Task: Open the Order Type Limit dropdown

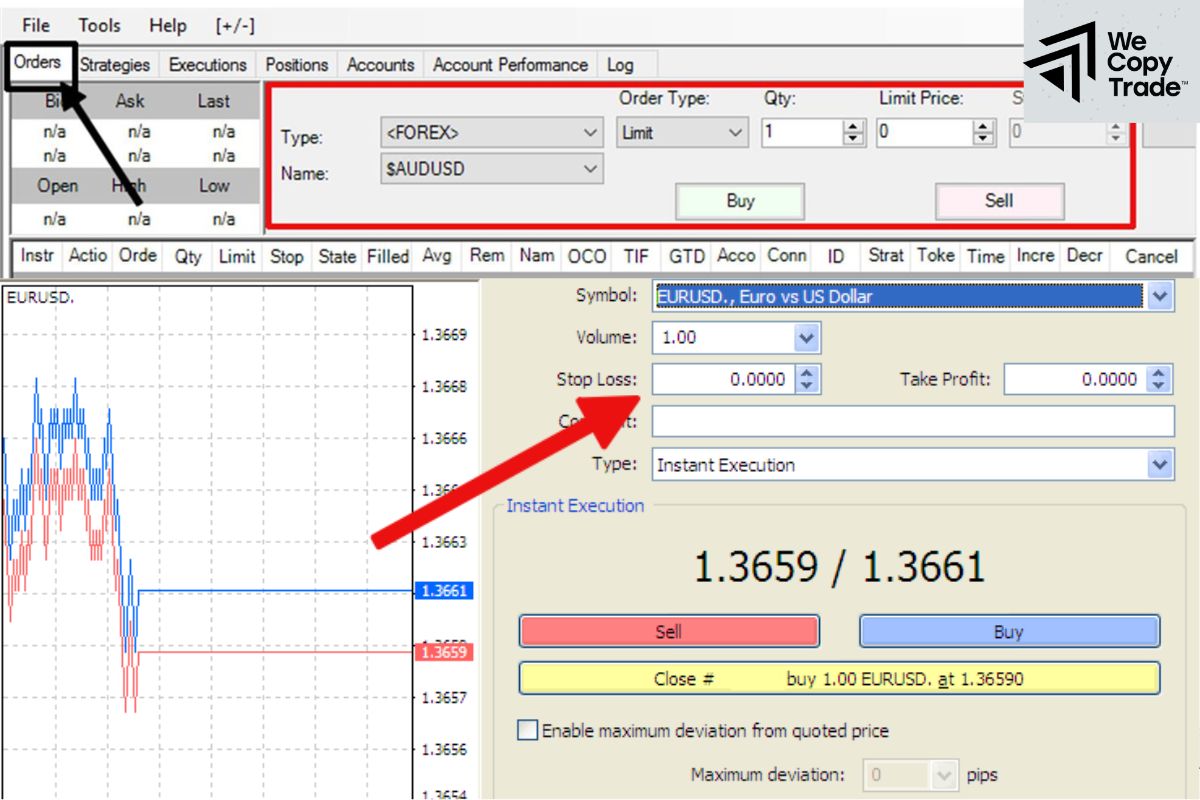Action: 736,132
